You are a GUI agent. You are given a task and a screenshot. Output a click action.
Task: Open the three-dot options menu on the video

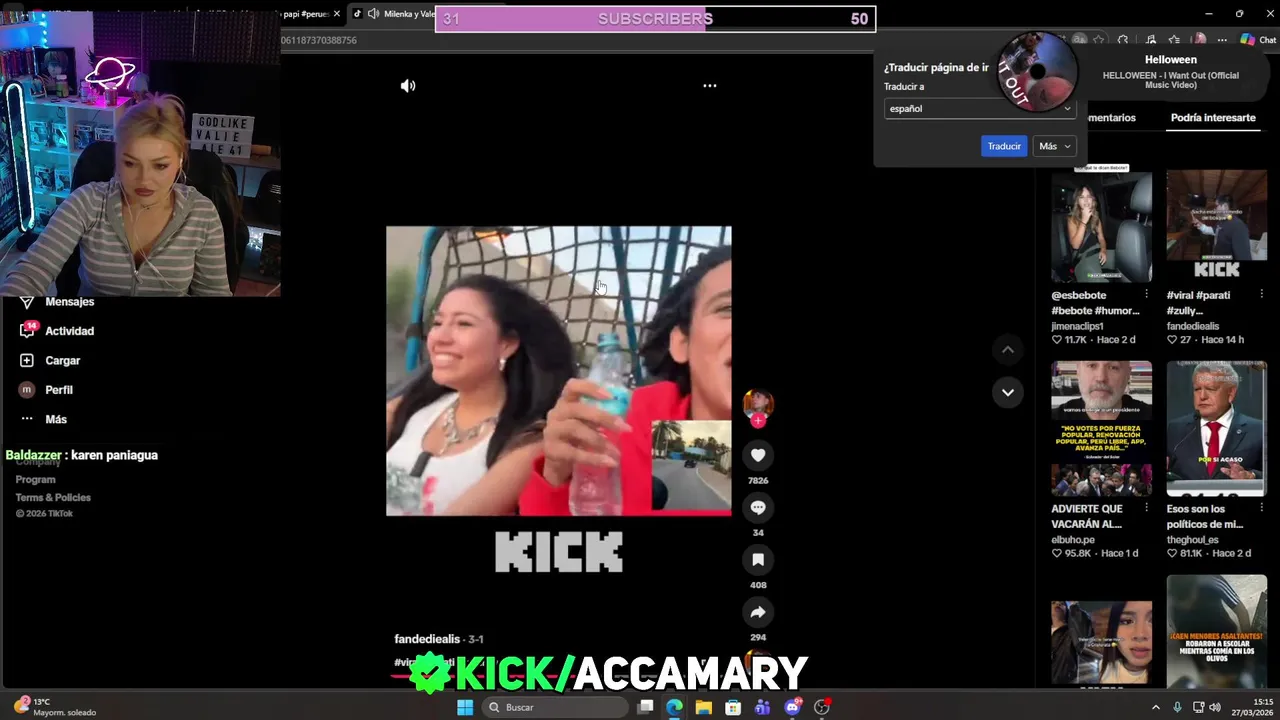click(709, 86)
